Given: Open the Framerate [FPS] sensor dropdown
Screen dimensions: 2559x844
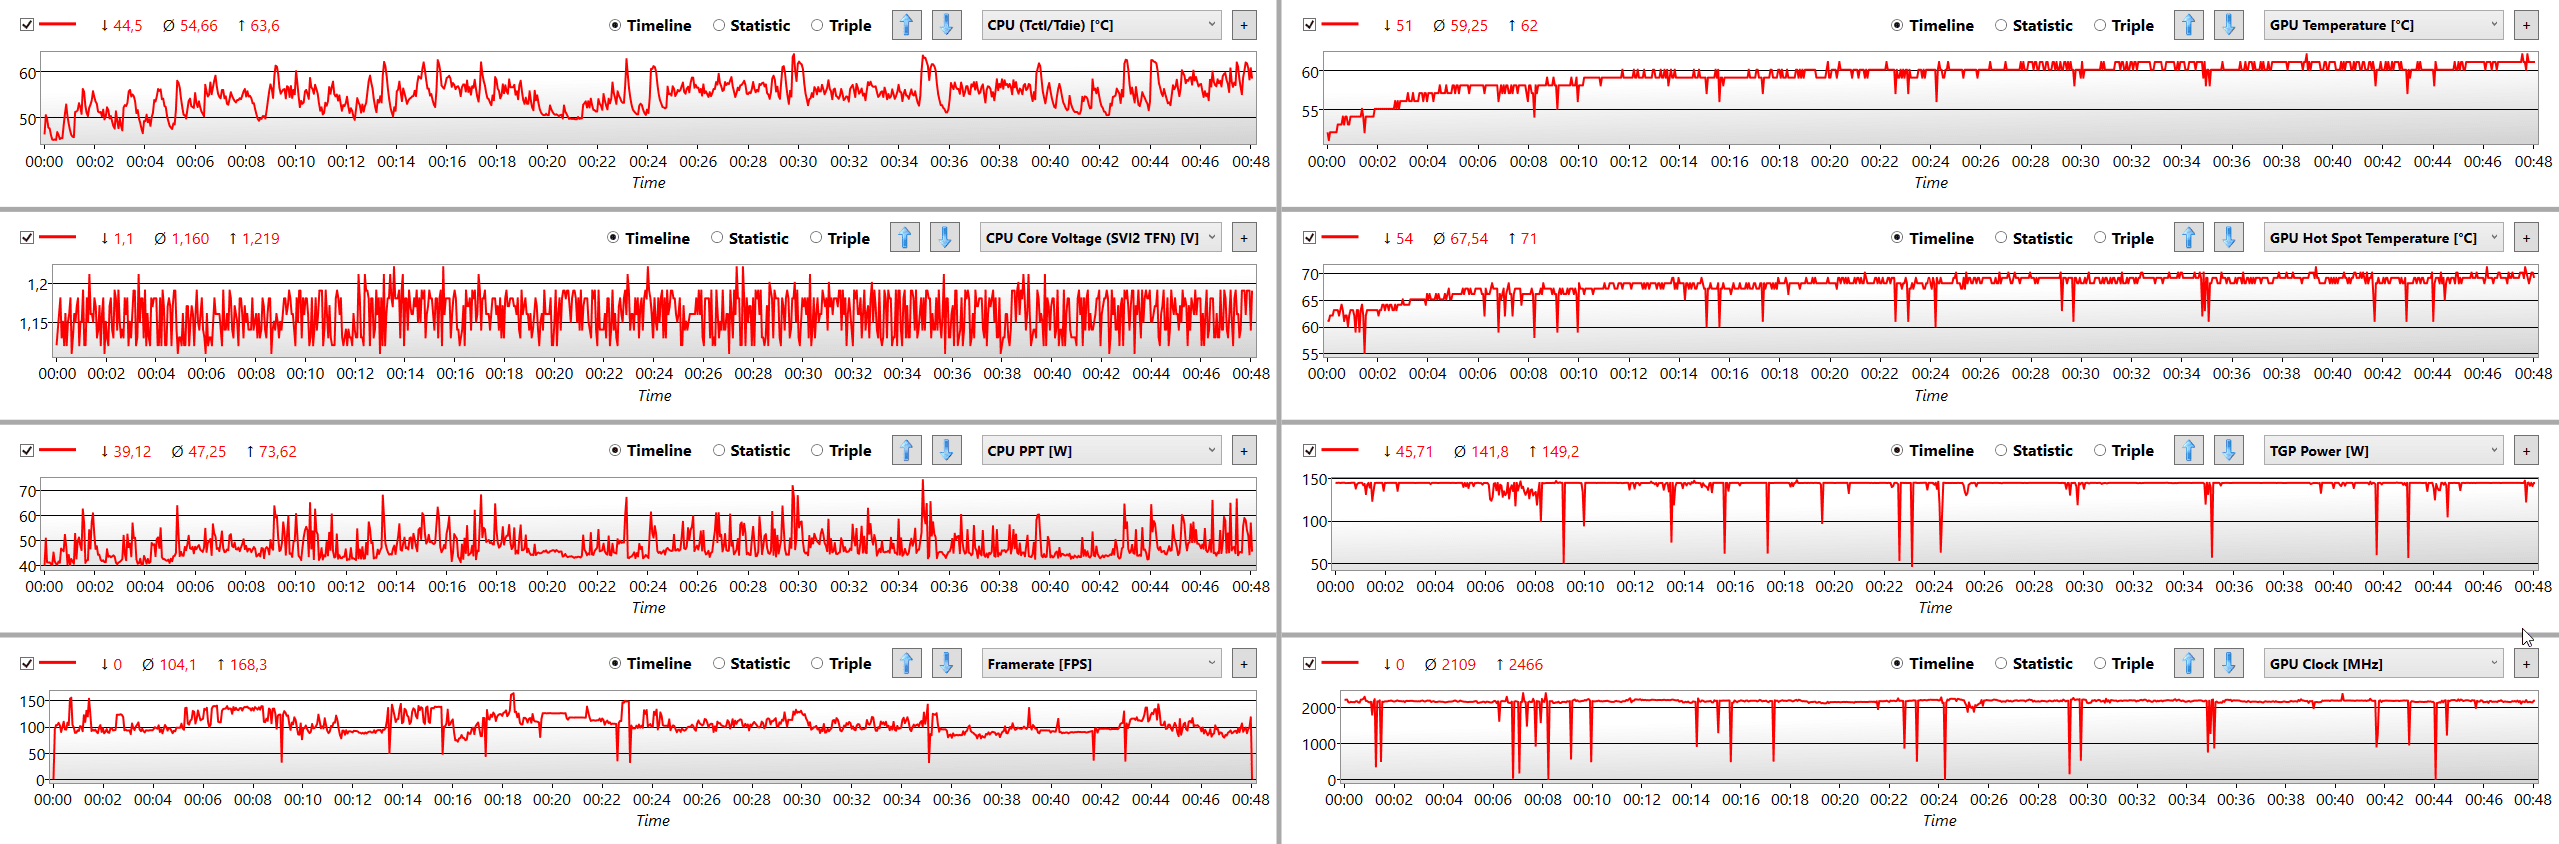Looking at the screenshot, I should tap(1102, 664).
